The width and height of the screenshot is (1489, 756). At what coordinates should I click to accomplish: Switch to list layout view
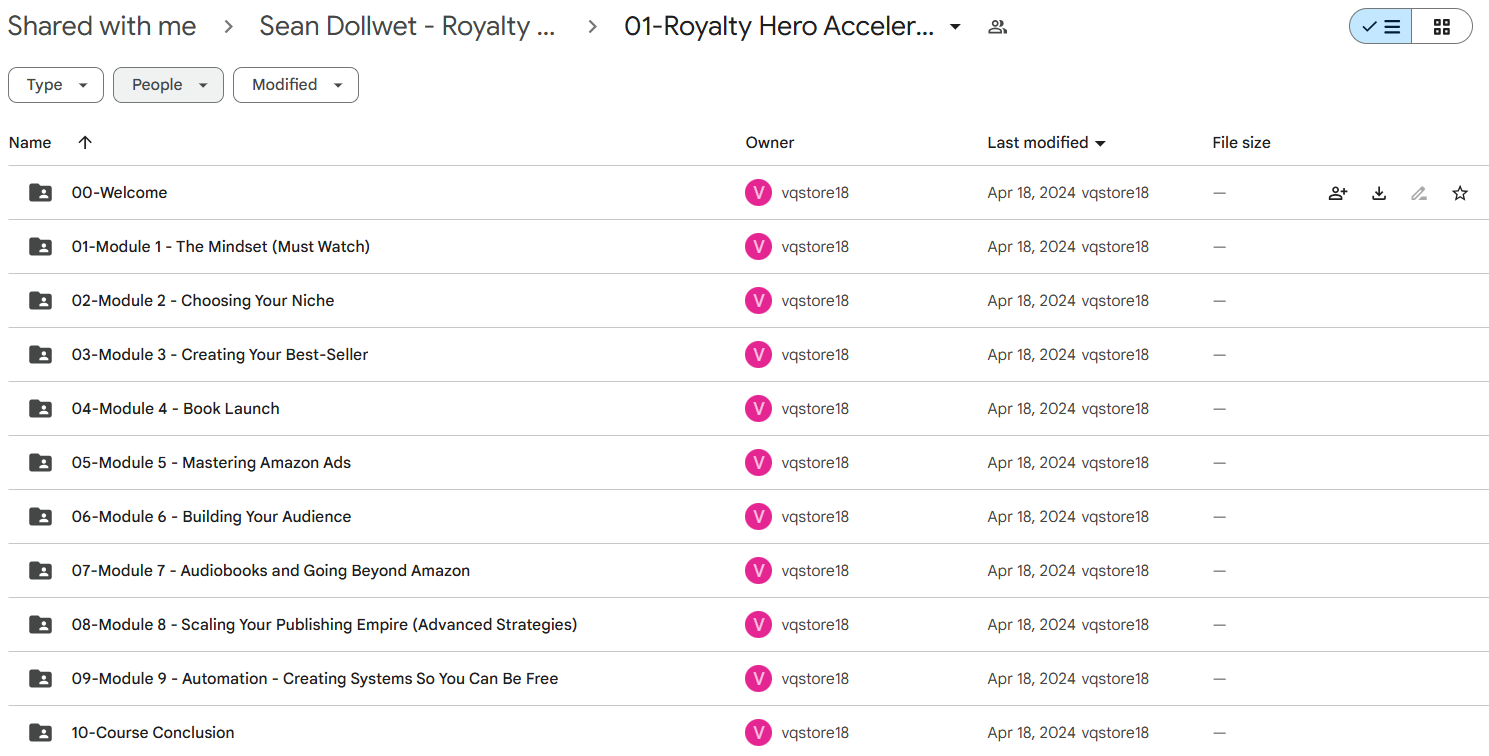(1381, 27)
